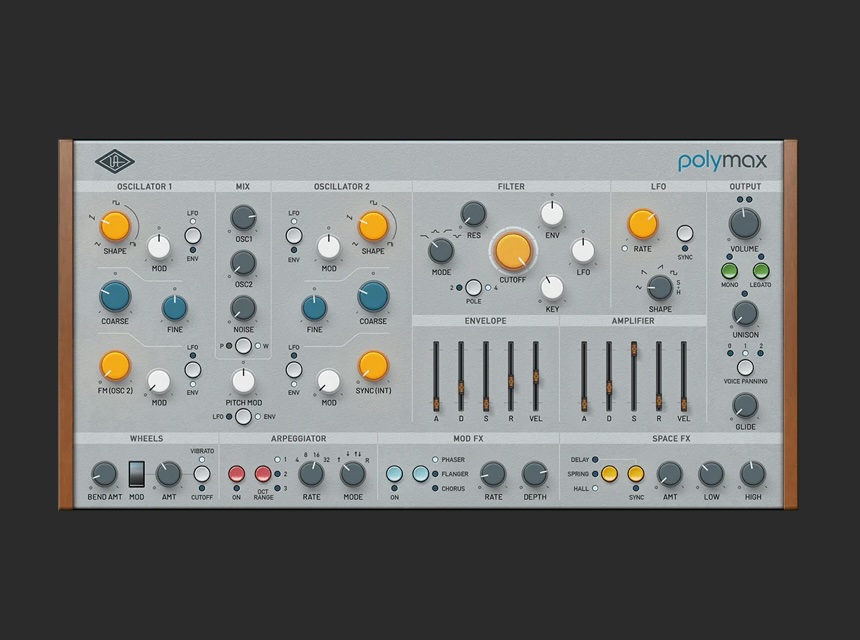Click the Envelope VEL slider handle

coord(536,376)
